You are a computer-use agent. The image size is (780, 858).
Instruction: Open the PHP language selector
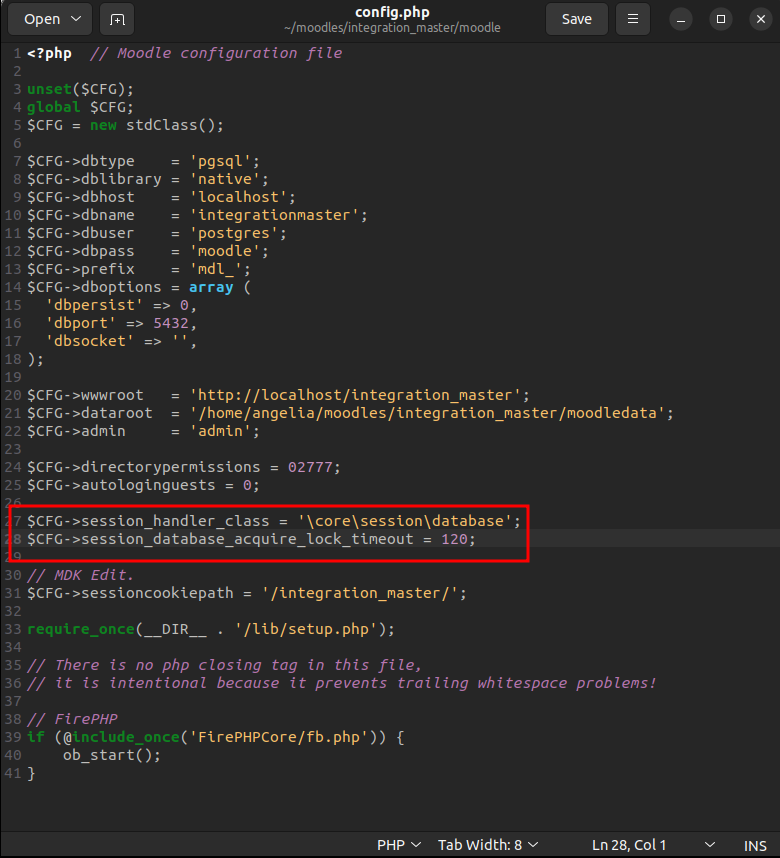coord(398,845)
